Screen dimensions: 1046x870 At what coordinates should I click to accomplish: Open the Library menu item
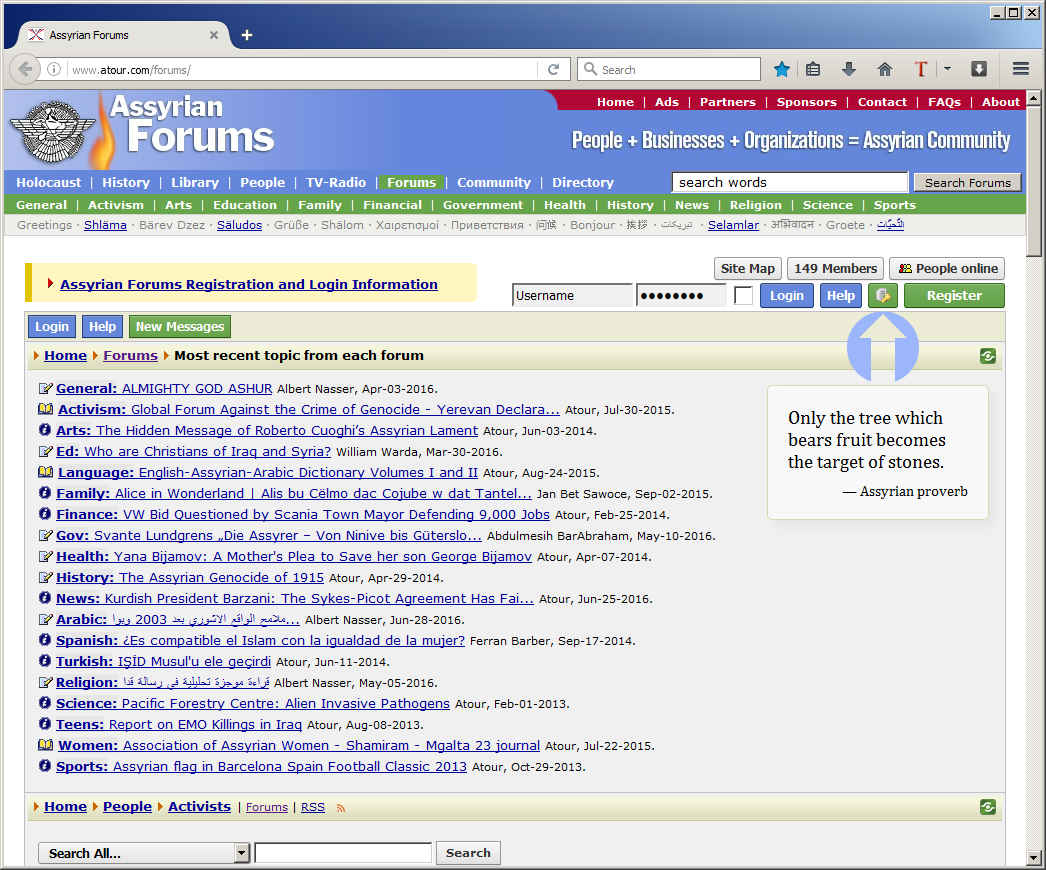pyautogui.click(x=195, y=182)
